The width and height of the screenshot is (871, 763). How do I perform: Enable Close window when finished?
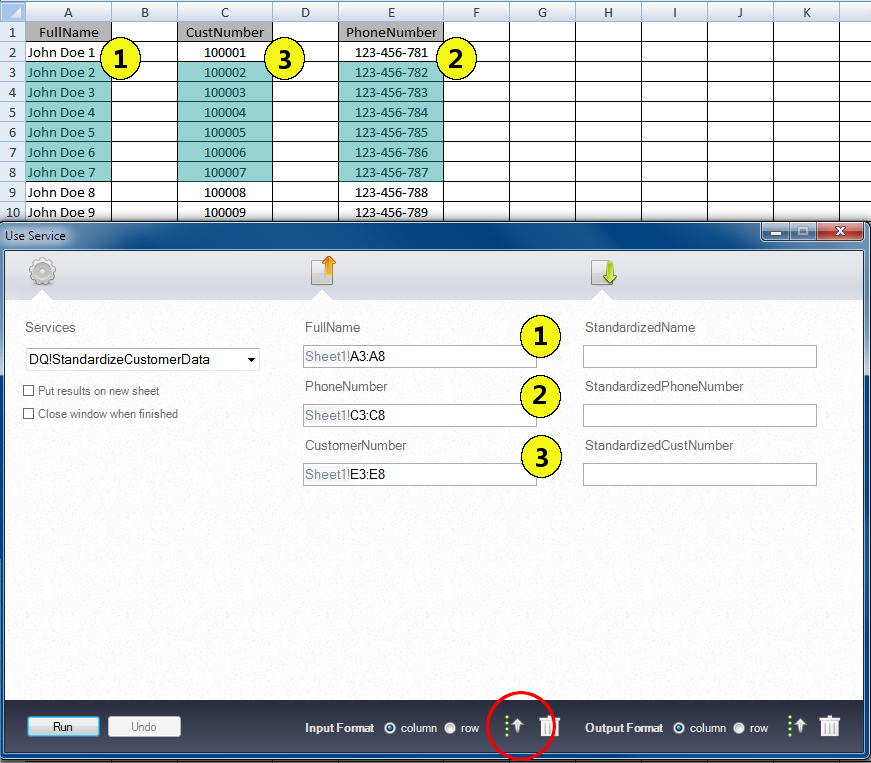(x=28, y=414)
